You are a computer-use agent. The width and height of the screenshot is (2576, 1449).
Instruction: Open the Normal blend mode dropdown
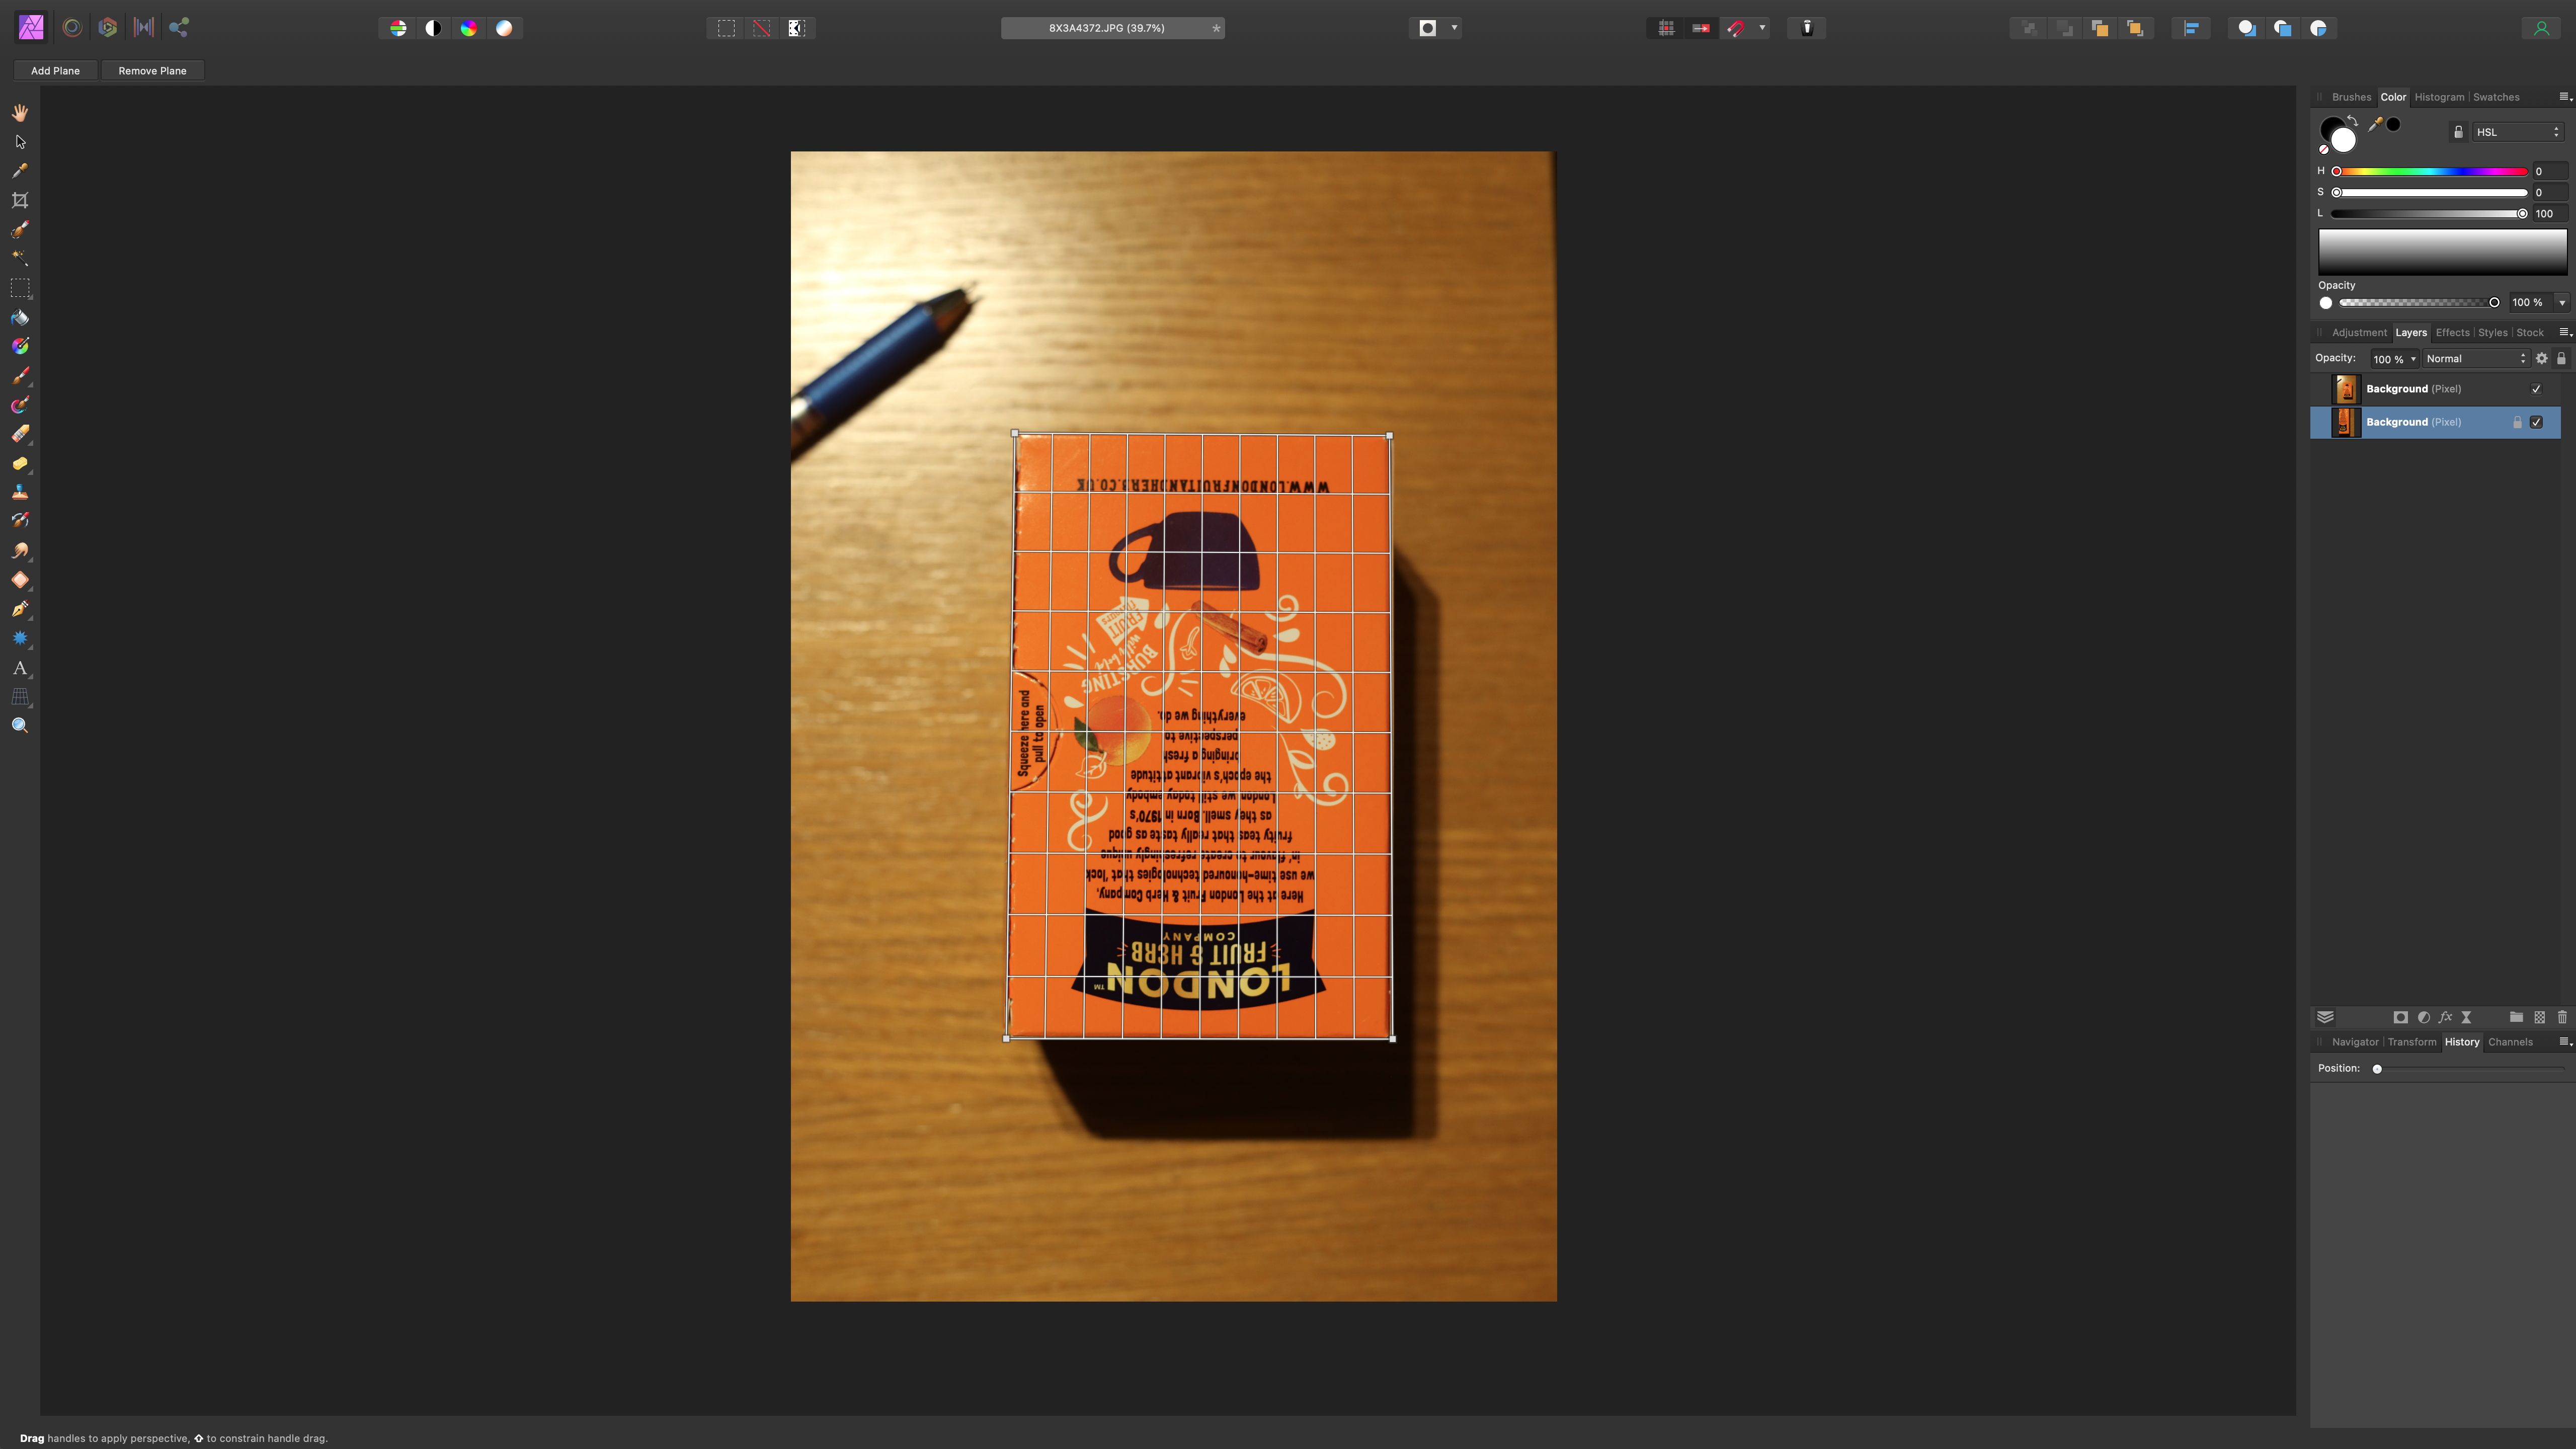[x=2475, y=358]
